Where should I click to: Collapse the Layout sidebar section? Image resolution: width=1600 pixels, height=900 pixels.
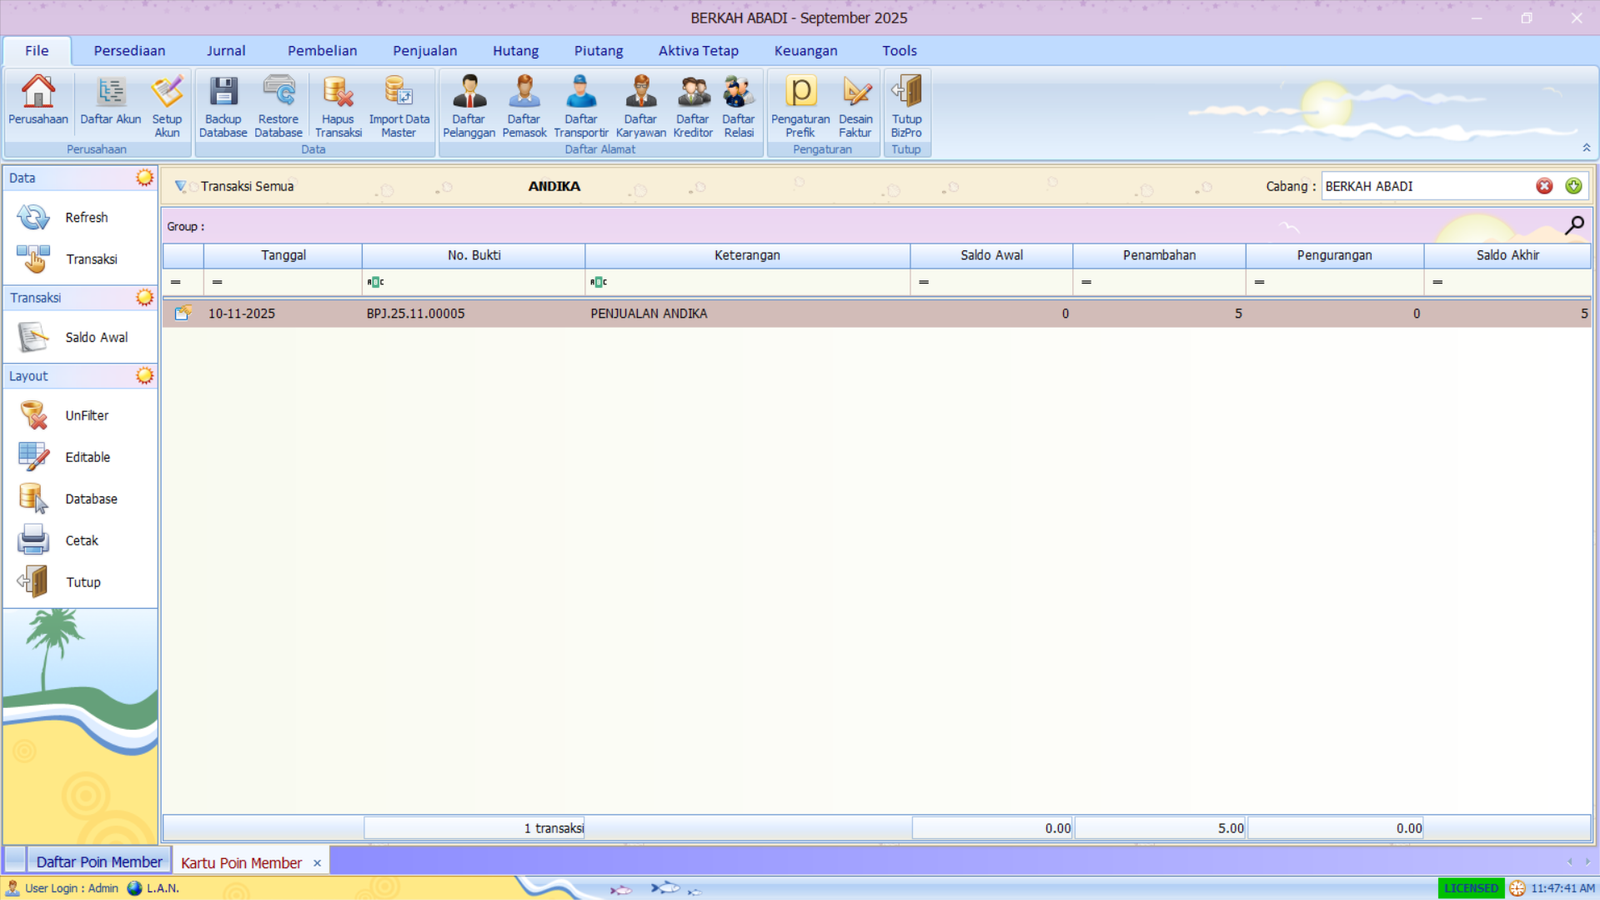pyautogui.click(x=145, y=376)
